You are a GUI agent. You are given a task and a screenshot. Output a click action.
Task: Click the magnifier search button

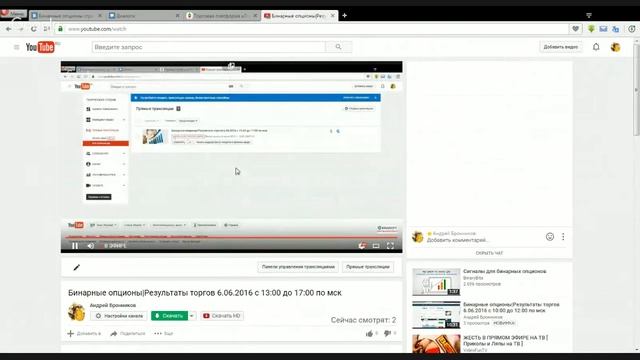click(x=338, y=47)
